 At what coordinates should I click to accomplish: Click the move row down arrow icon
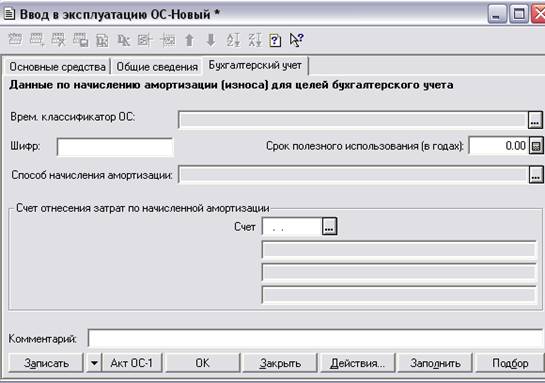click(x=211, y=40)
